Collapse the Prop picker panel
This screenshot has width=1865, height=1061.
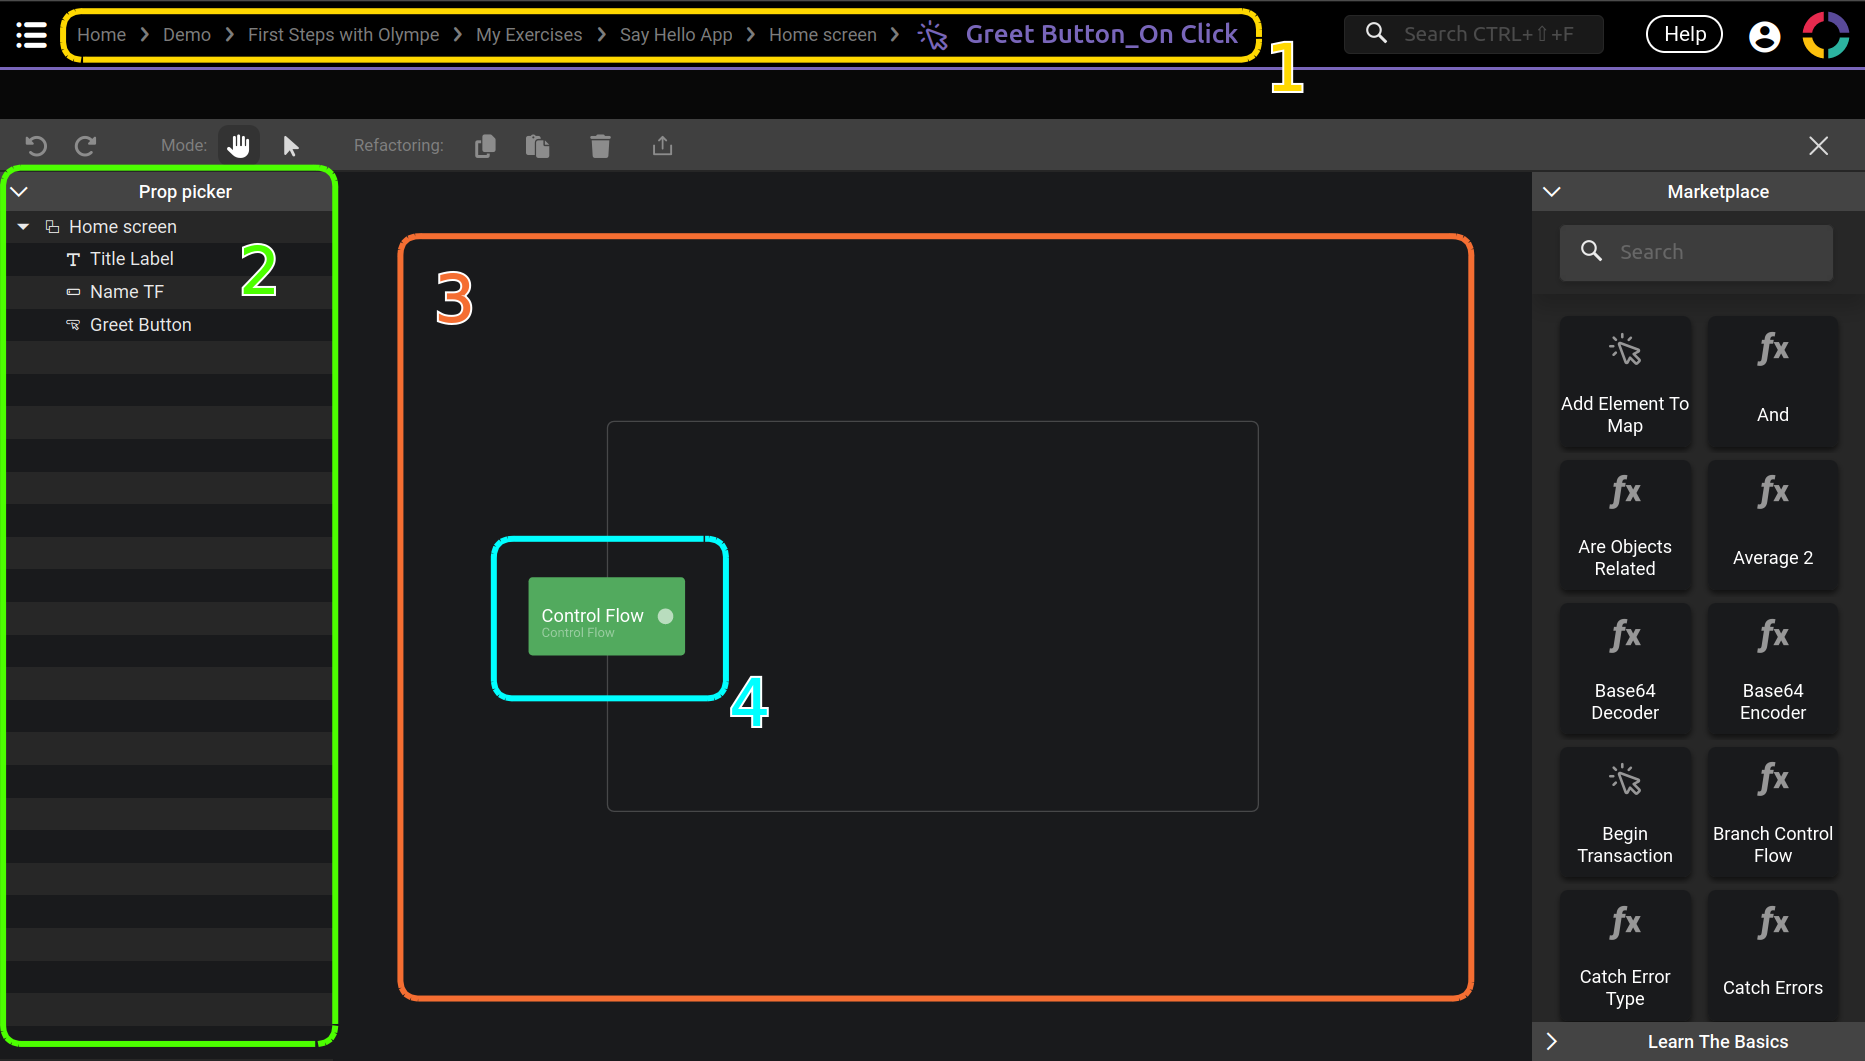19,191
